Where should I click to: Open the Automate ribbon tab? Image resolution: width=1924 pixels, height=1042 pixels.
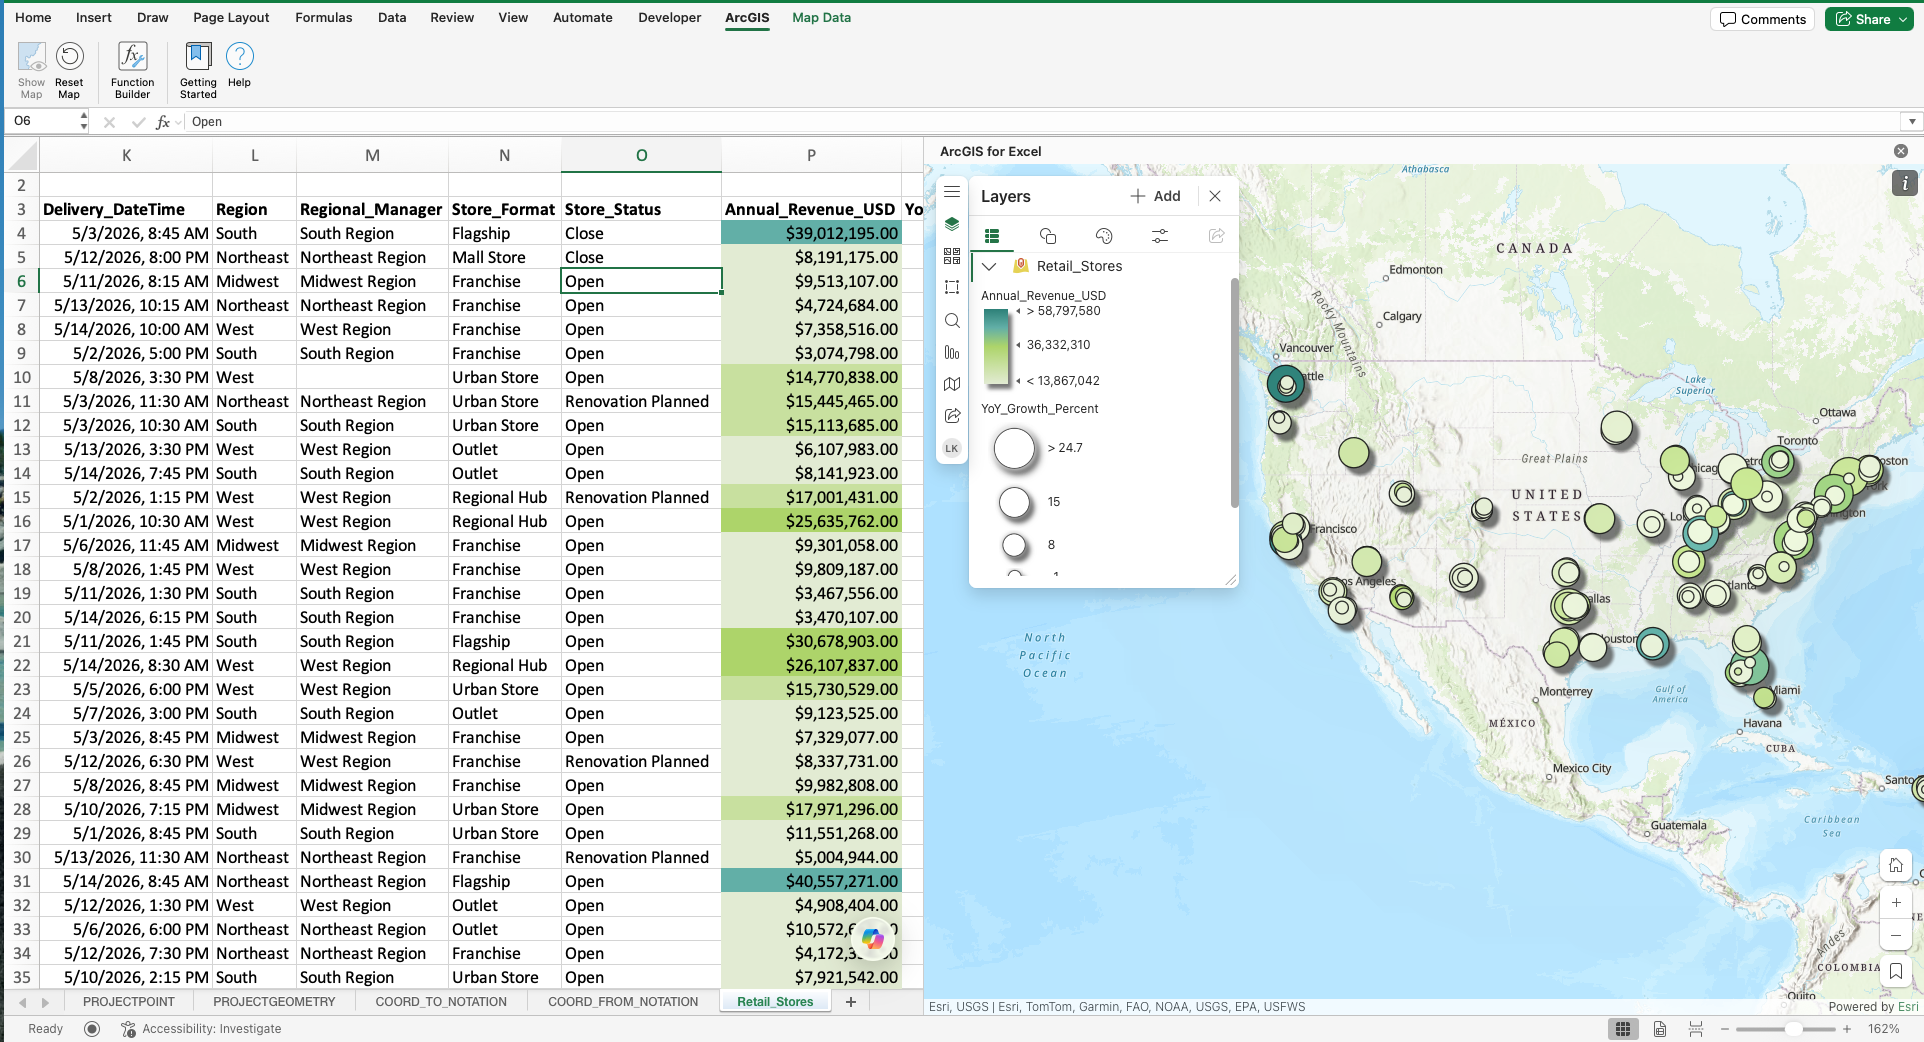(582, 18)
